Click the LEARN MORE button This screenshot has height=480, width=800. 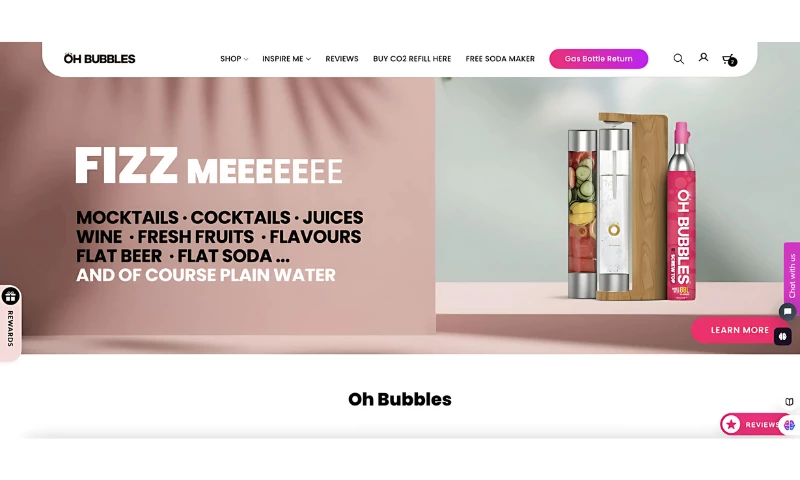(739, 330)
